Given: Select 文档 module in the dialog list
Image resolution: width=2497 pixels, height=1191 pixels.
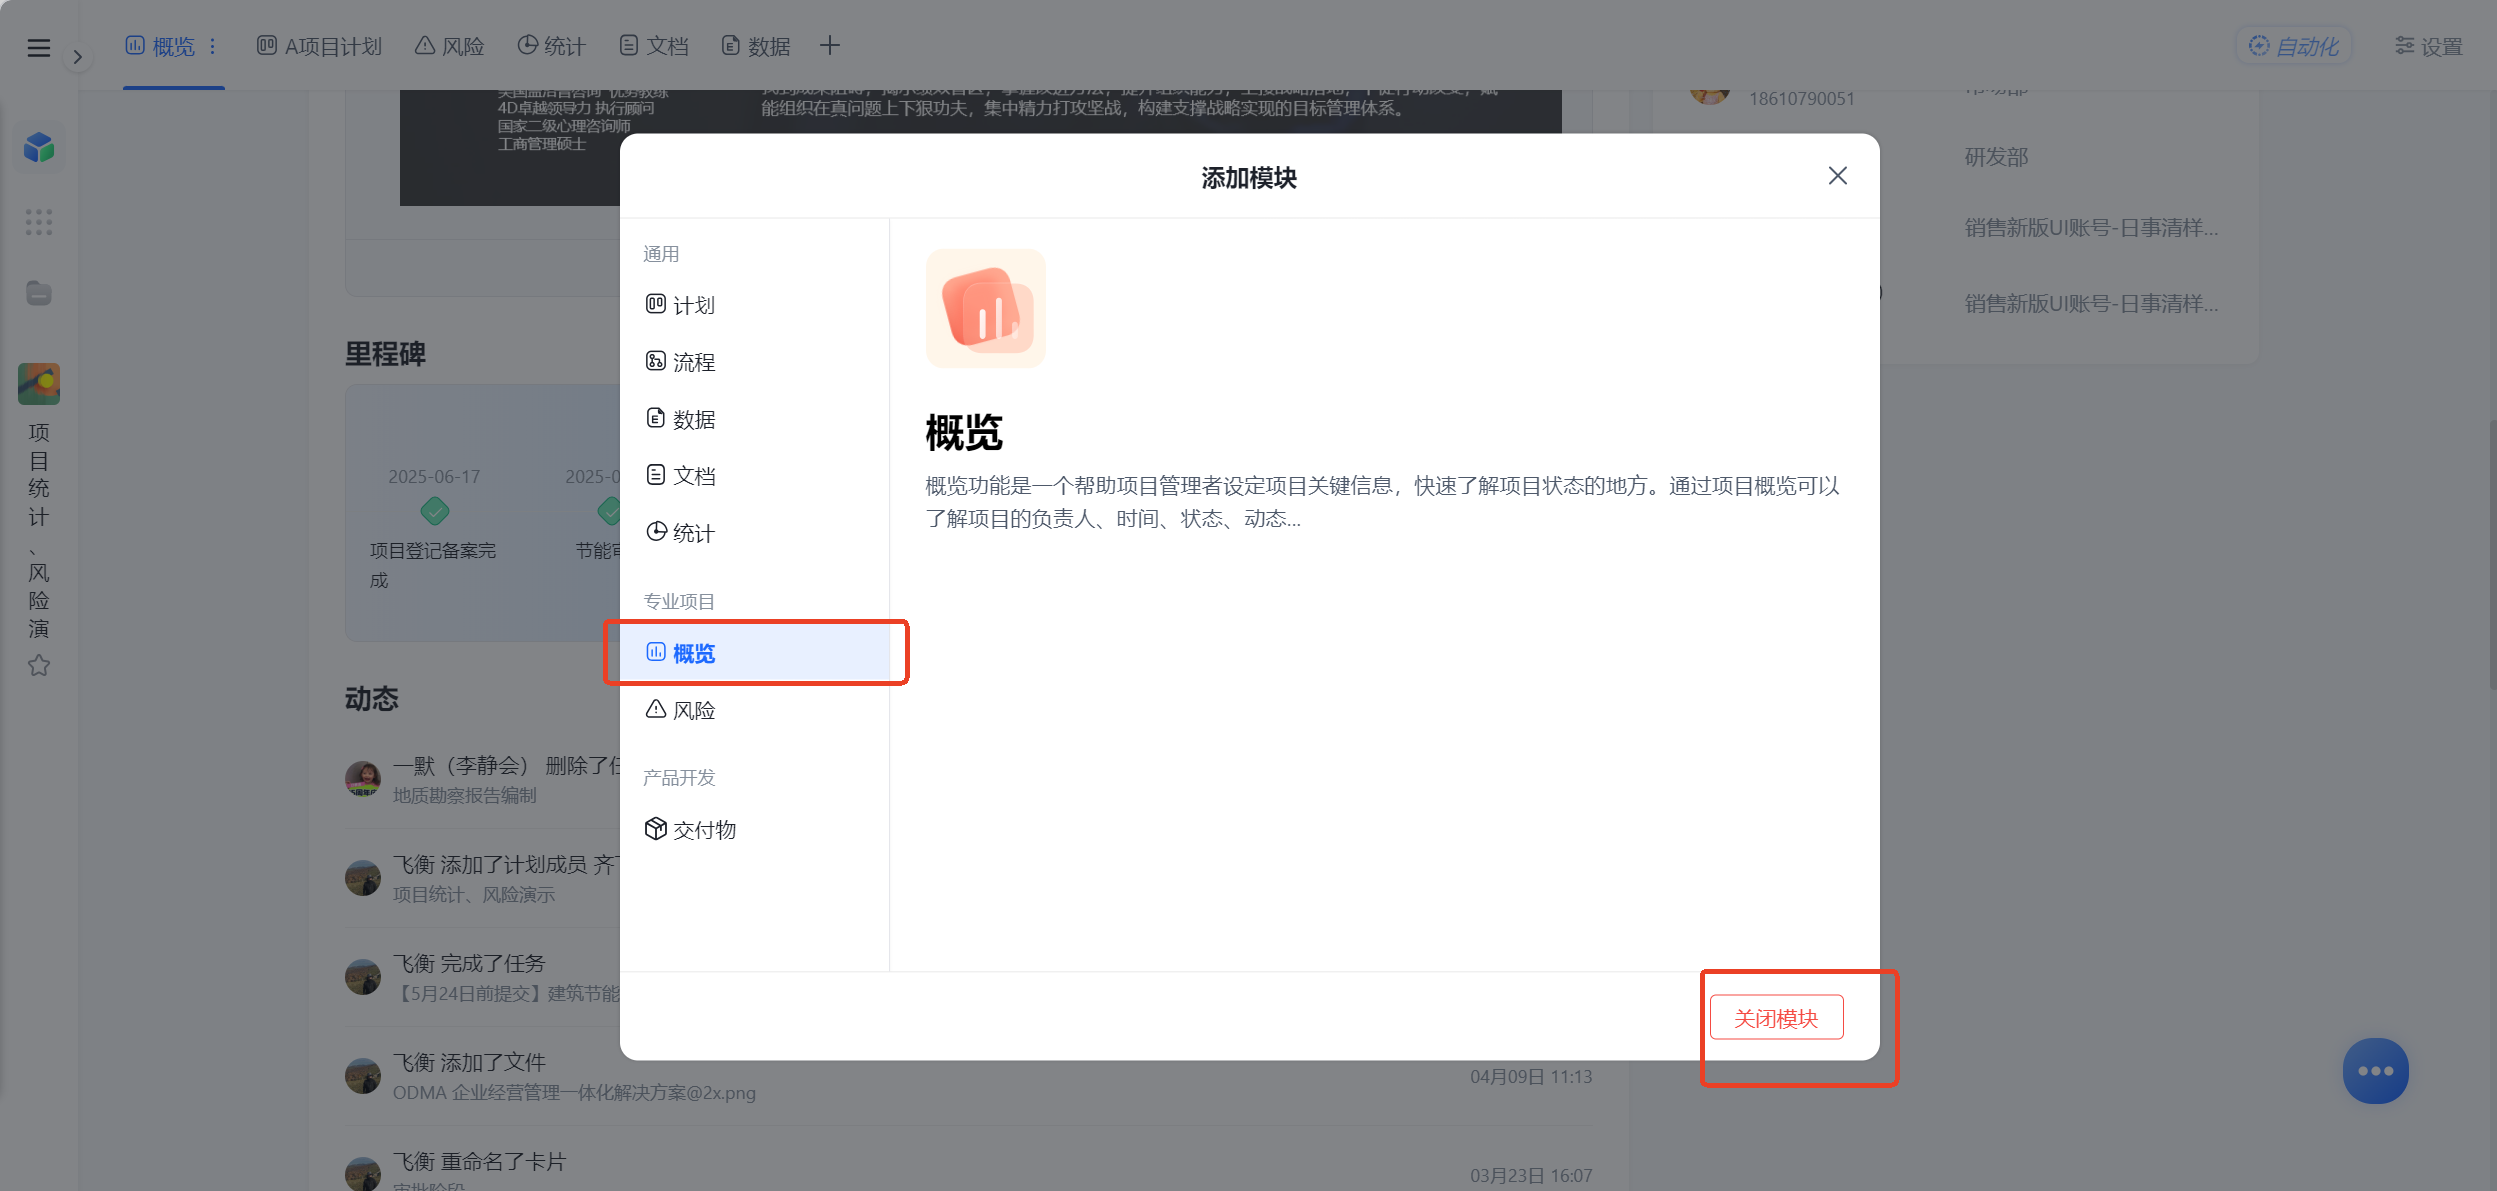Looking at the screenshot, I should (x=754, y=476).
